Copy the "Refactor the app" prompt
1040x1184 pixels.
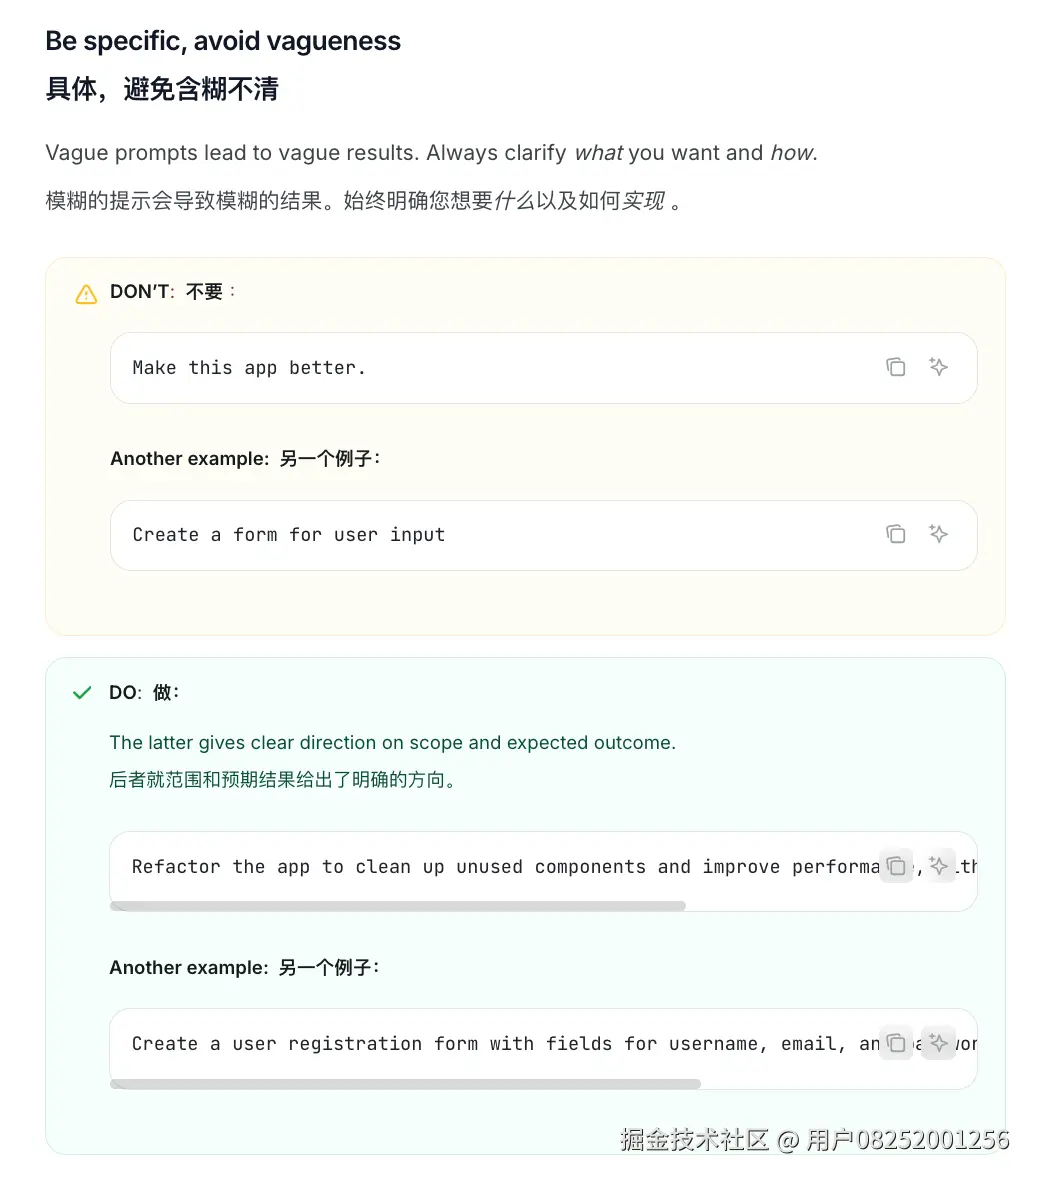(896, 866)
